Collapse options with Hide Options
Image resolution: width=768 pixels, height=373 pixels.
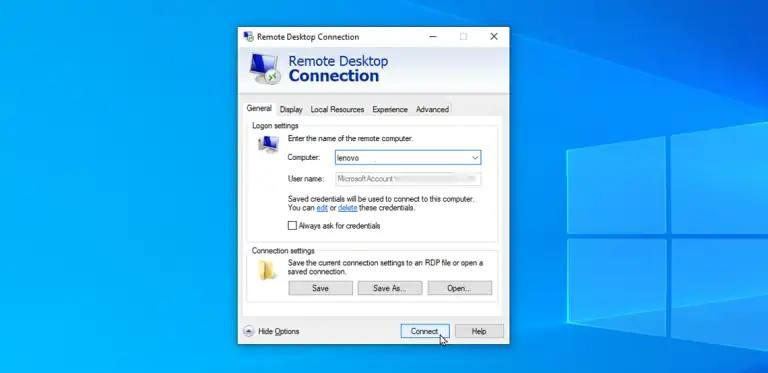278,331
